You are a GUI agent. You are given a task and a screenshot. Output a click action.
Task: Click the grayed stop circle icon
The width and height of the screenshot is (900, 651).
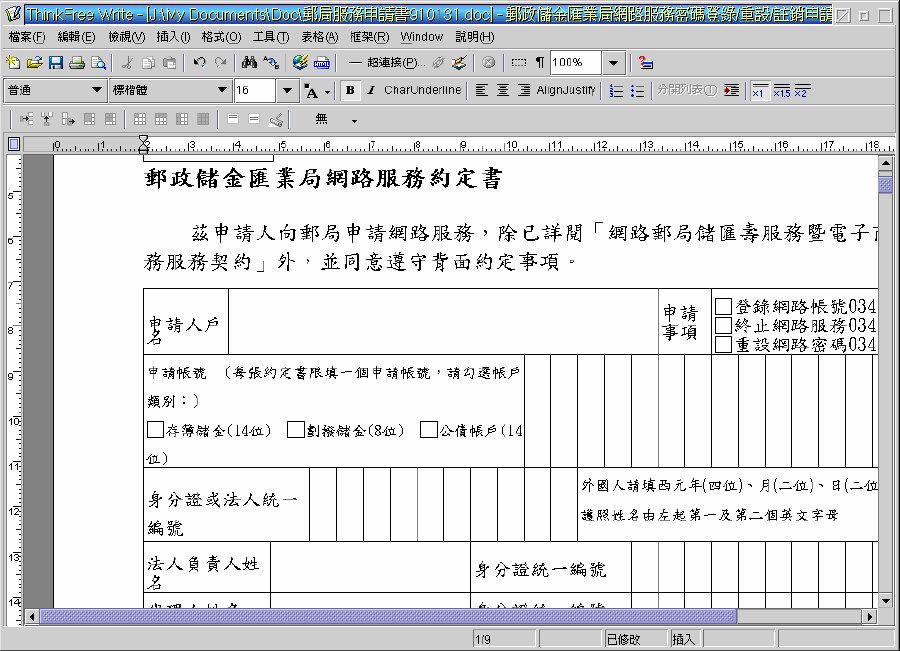tap(488, 62)
